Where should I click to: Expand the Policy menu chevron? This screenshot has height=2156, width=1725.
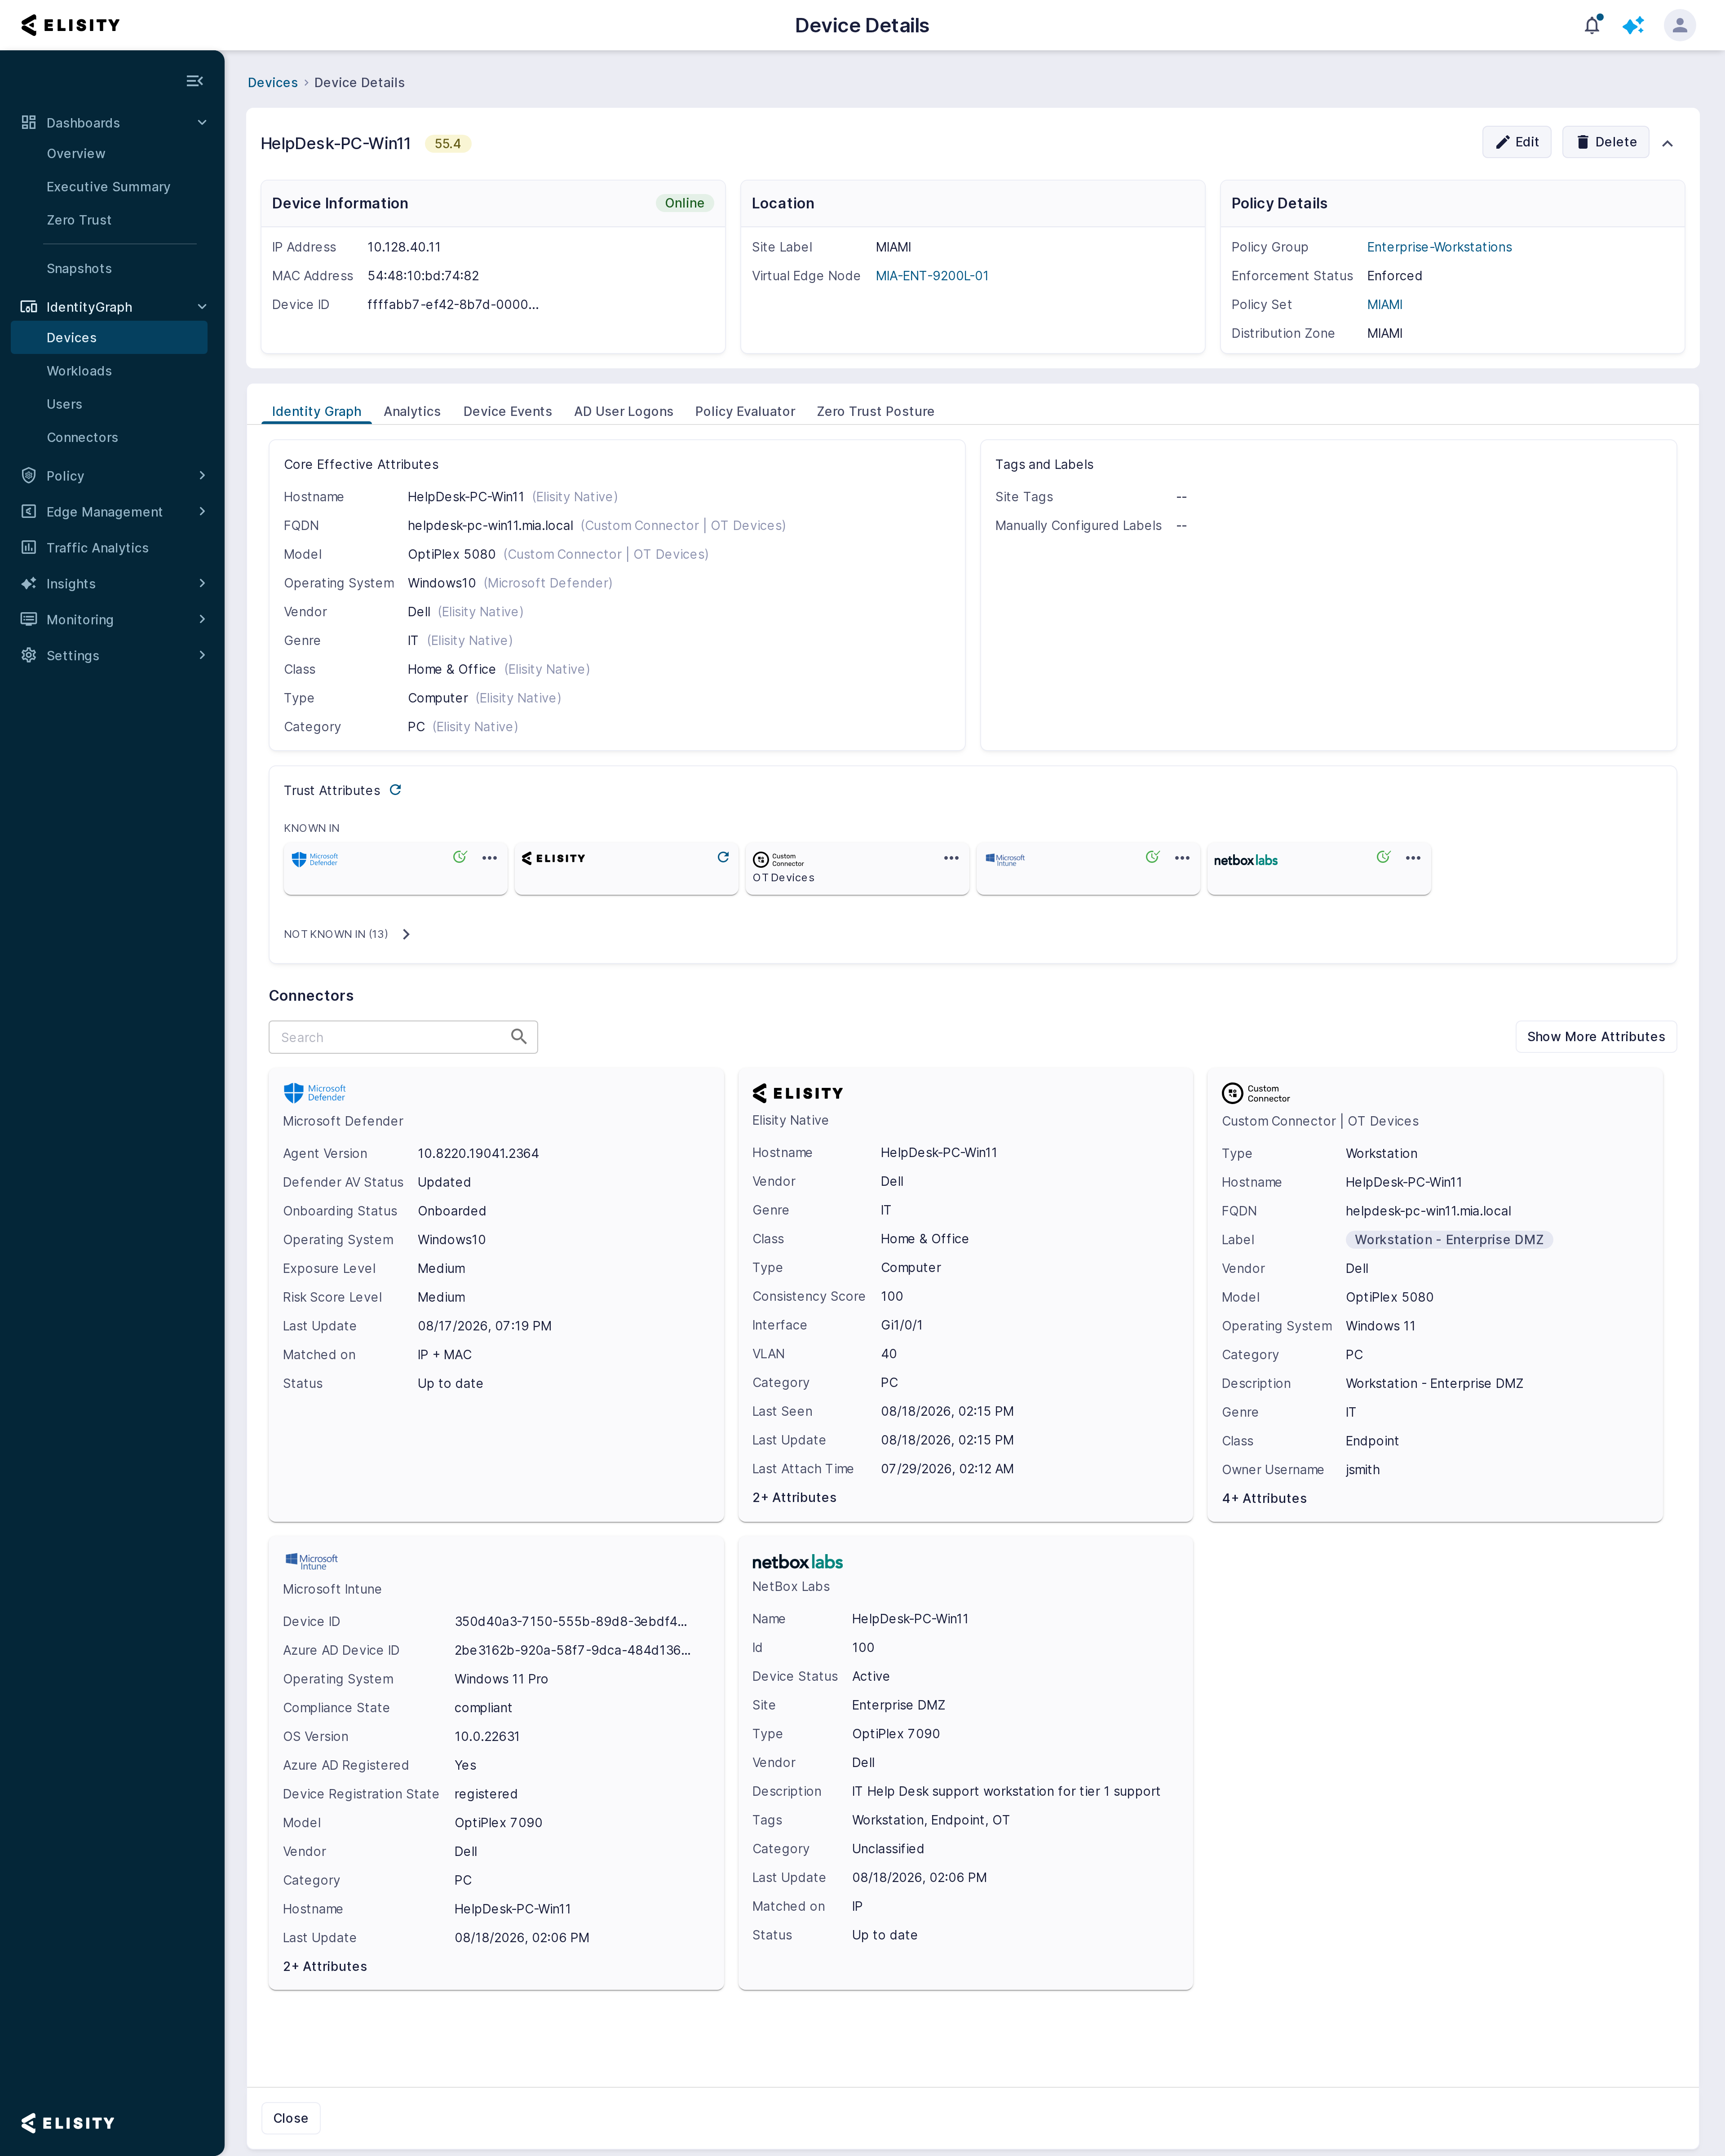(x=202, y=475)
